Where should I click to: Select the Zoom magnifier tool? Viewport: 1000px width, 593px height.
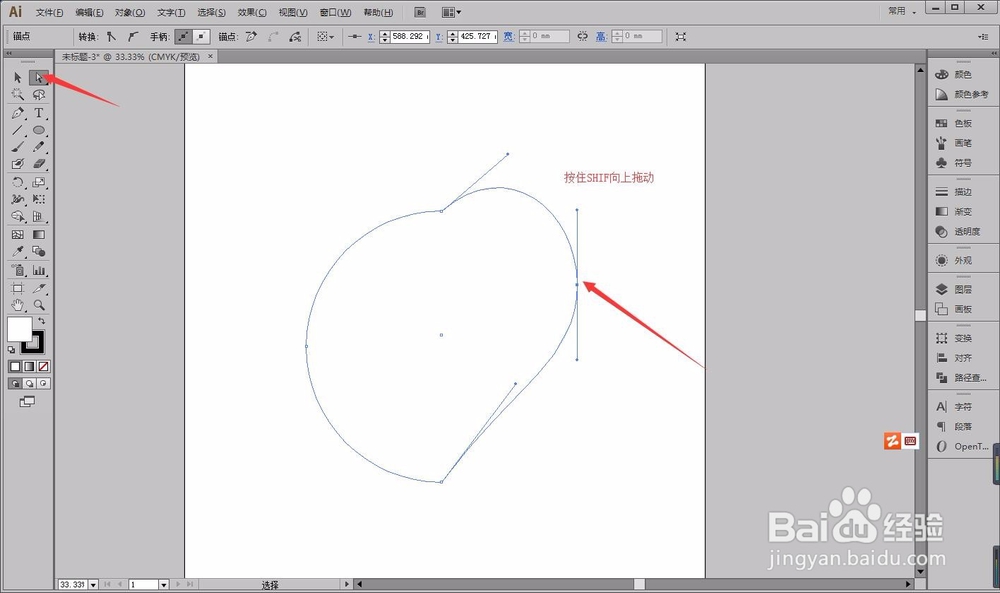click(39, 305)
